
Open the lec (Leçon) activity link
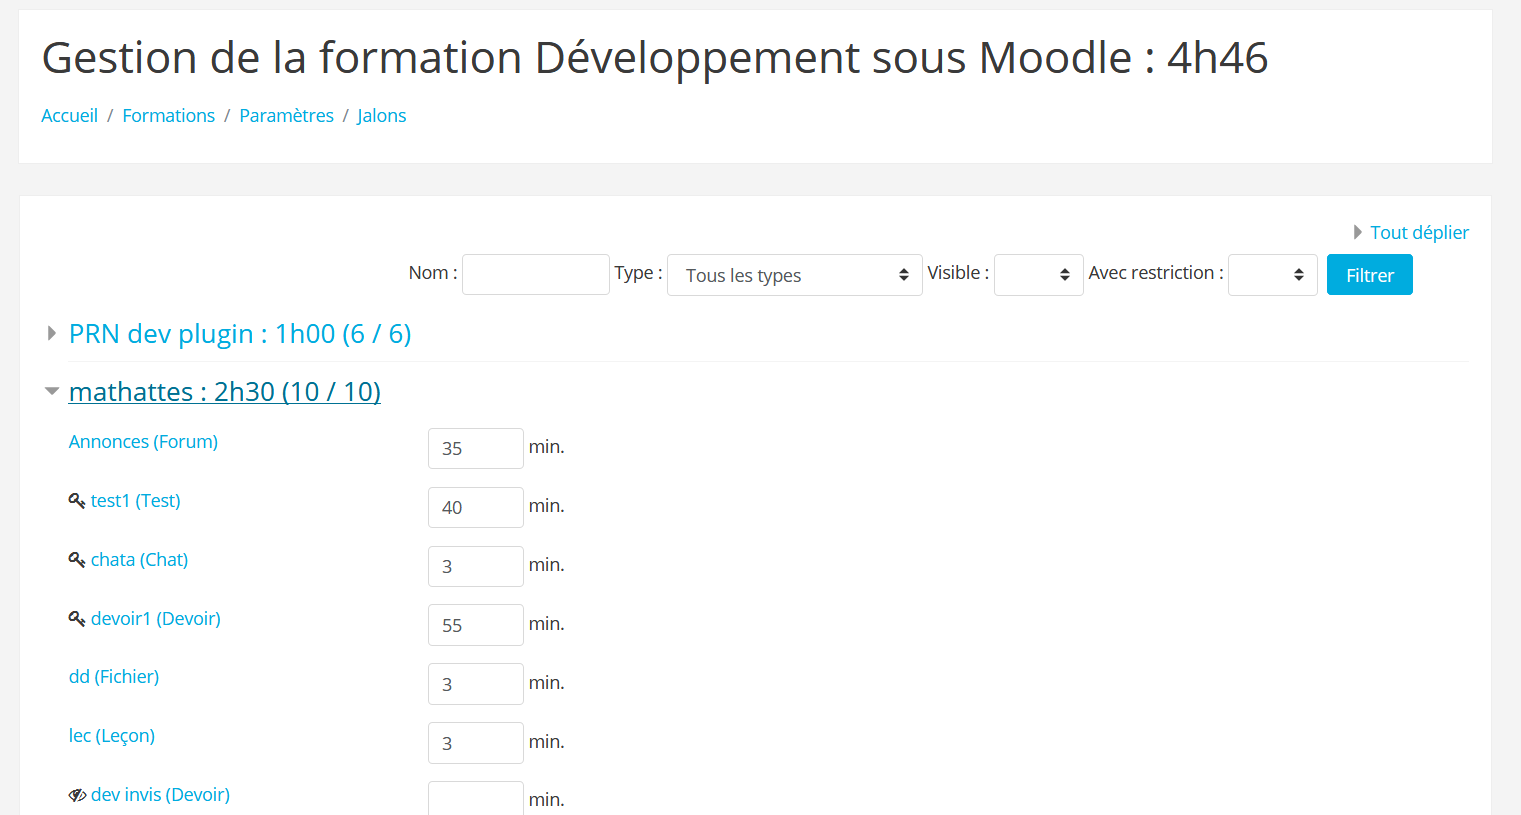click(x=112, y=736)
